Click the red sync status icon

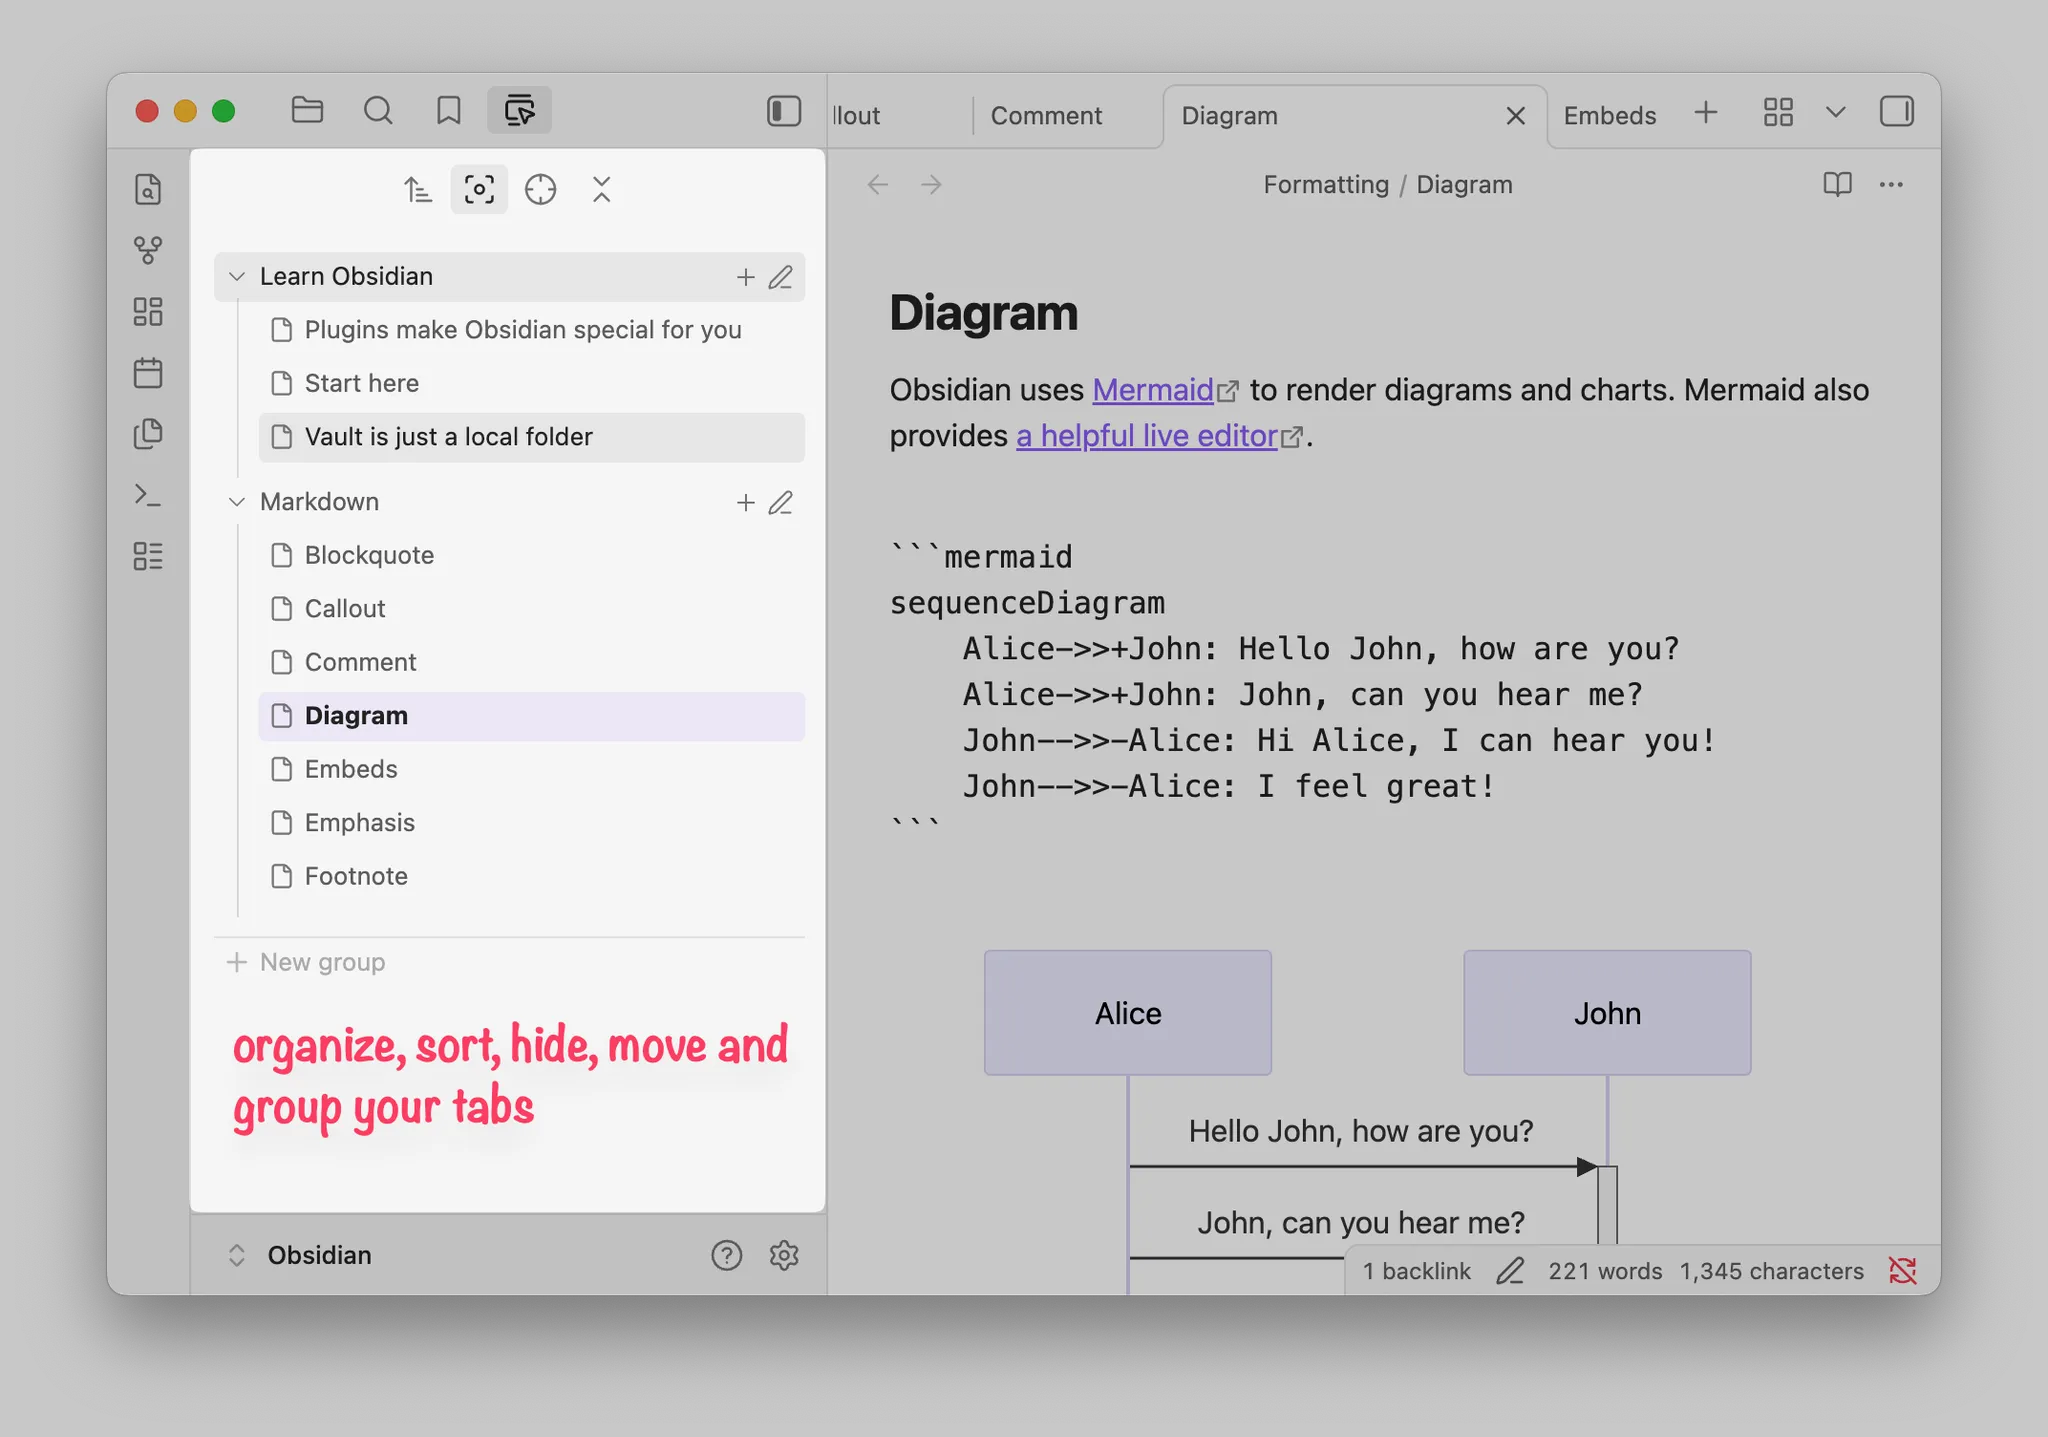pyautogui.click(x=1902, y=1271)
